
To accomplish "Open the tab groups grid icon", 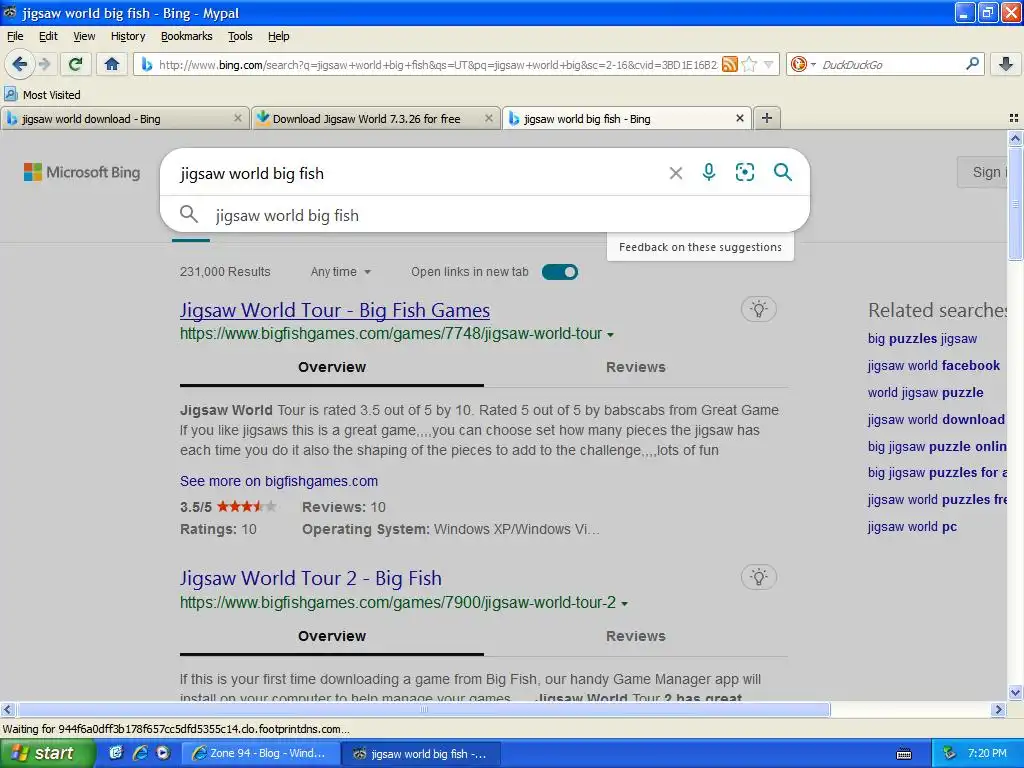I will tap(1014, 118).
